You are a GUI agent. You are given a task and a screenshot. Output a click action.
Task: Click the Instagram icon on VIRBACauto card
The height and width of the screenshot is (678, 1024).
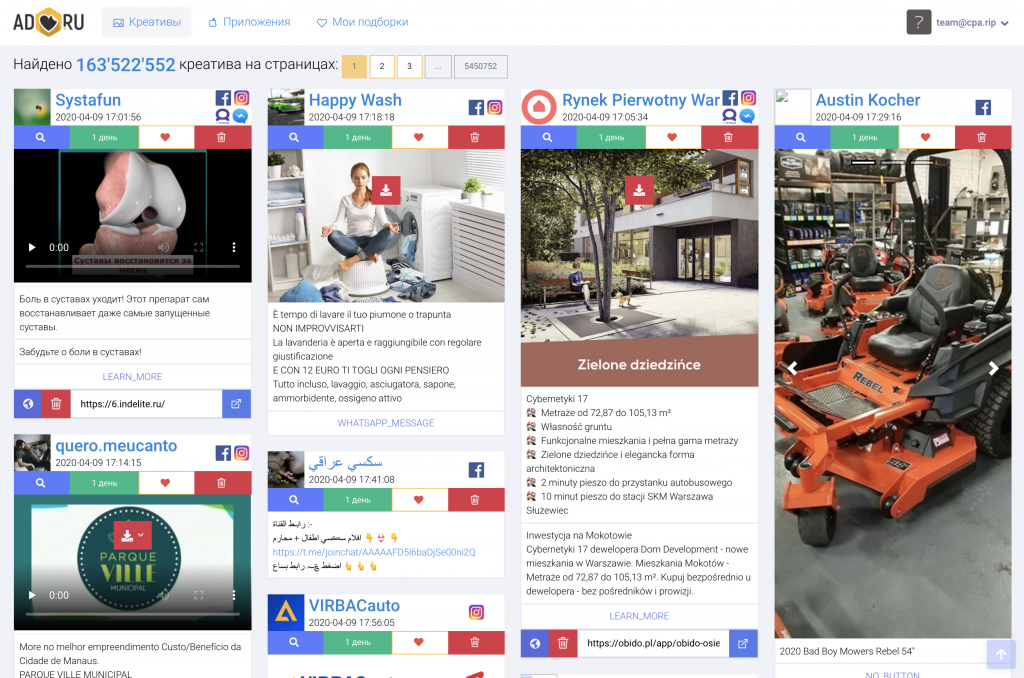(476, 612)
